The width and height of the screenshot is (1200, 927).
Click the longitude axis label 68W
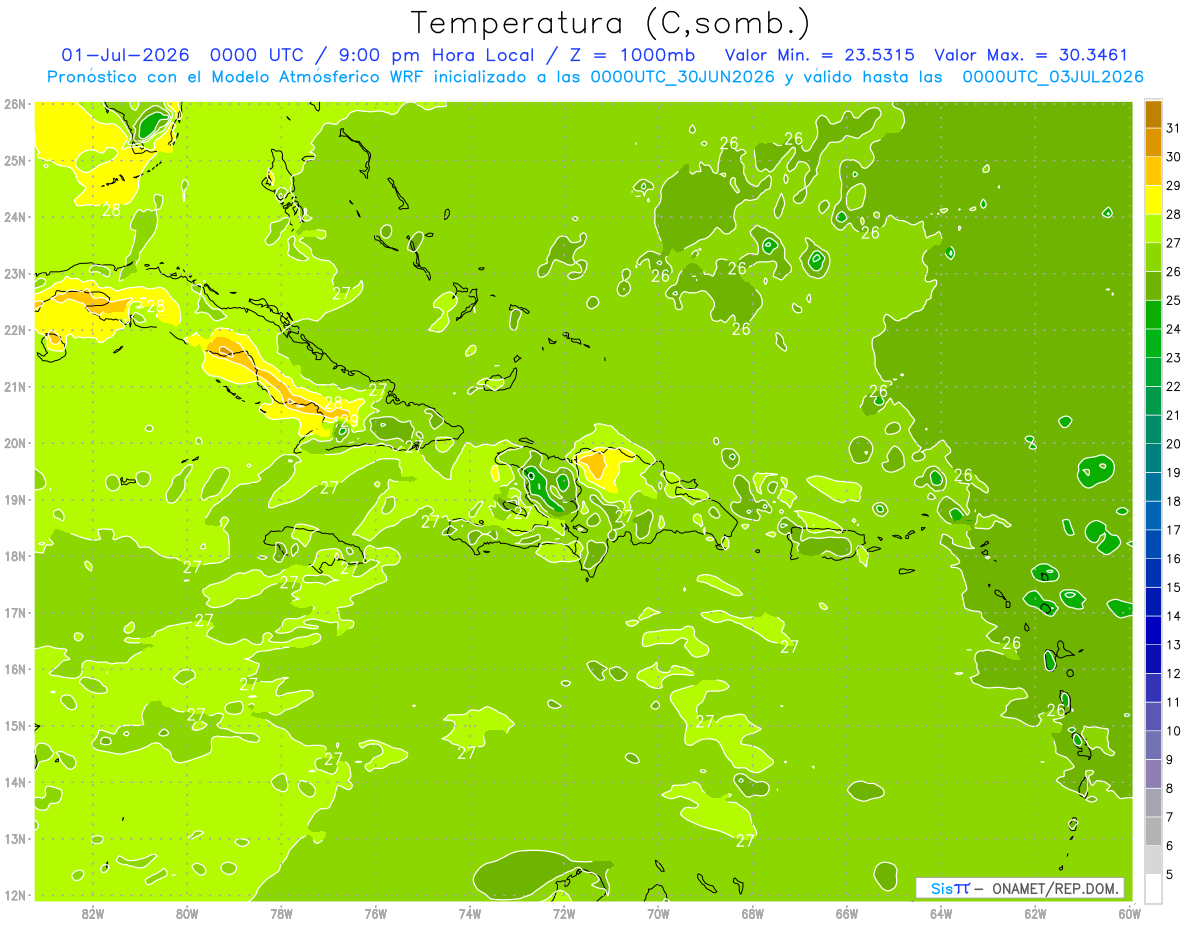point(753,912)
